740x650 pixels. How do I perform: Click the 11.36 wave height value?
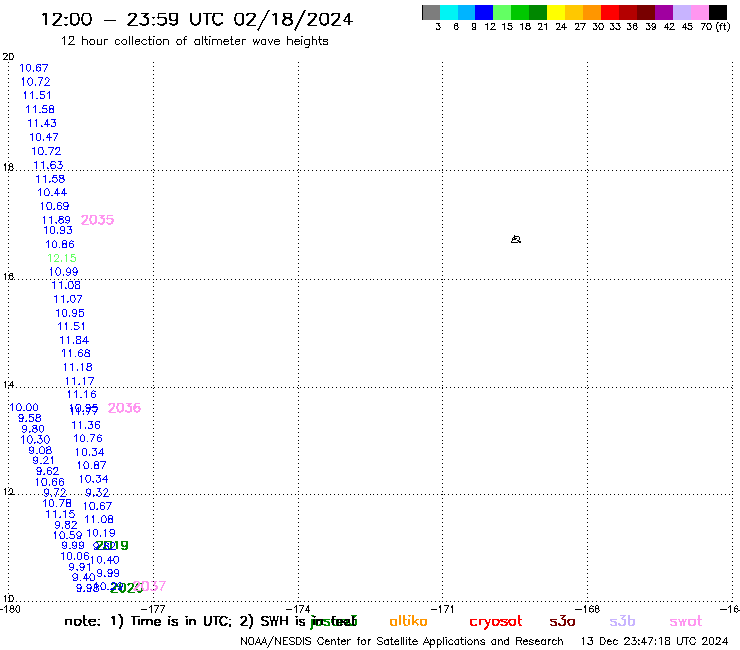pyautogui.click(x=86, y=425)
